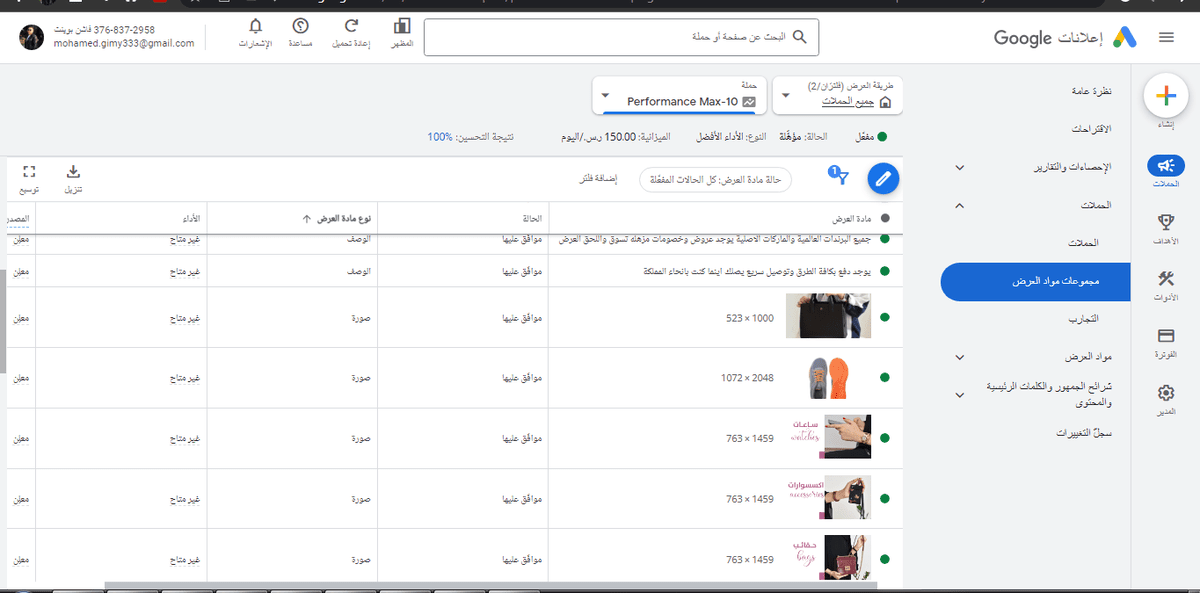
Task: Click the help (مساعدة) icon
Action: tap(301, 27)
